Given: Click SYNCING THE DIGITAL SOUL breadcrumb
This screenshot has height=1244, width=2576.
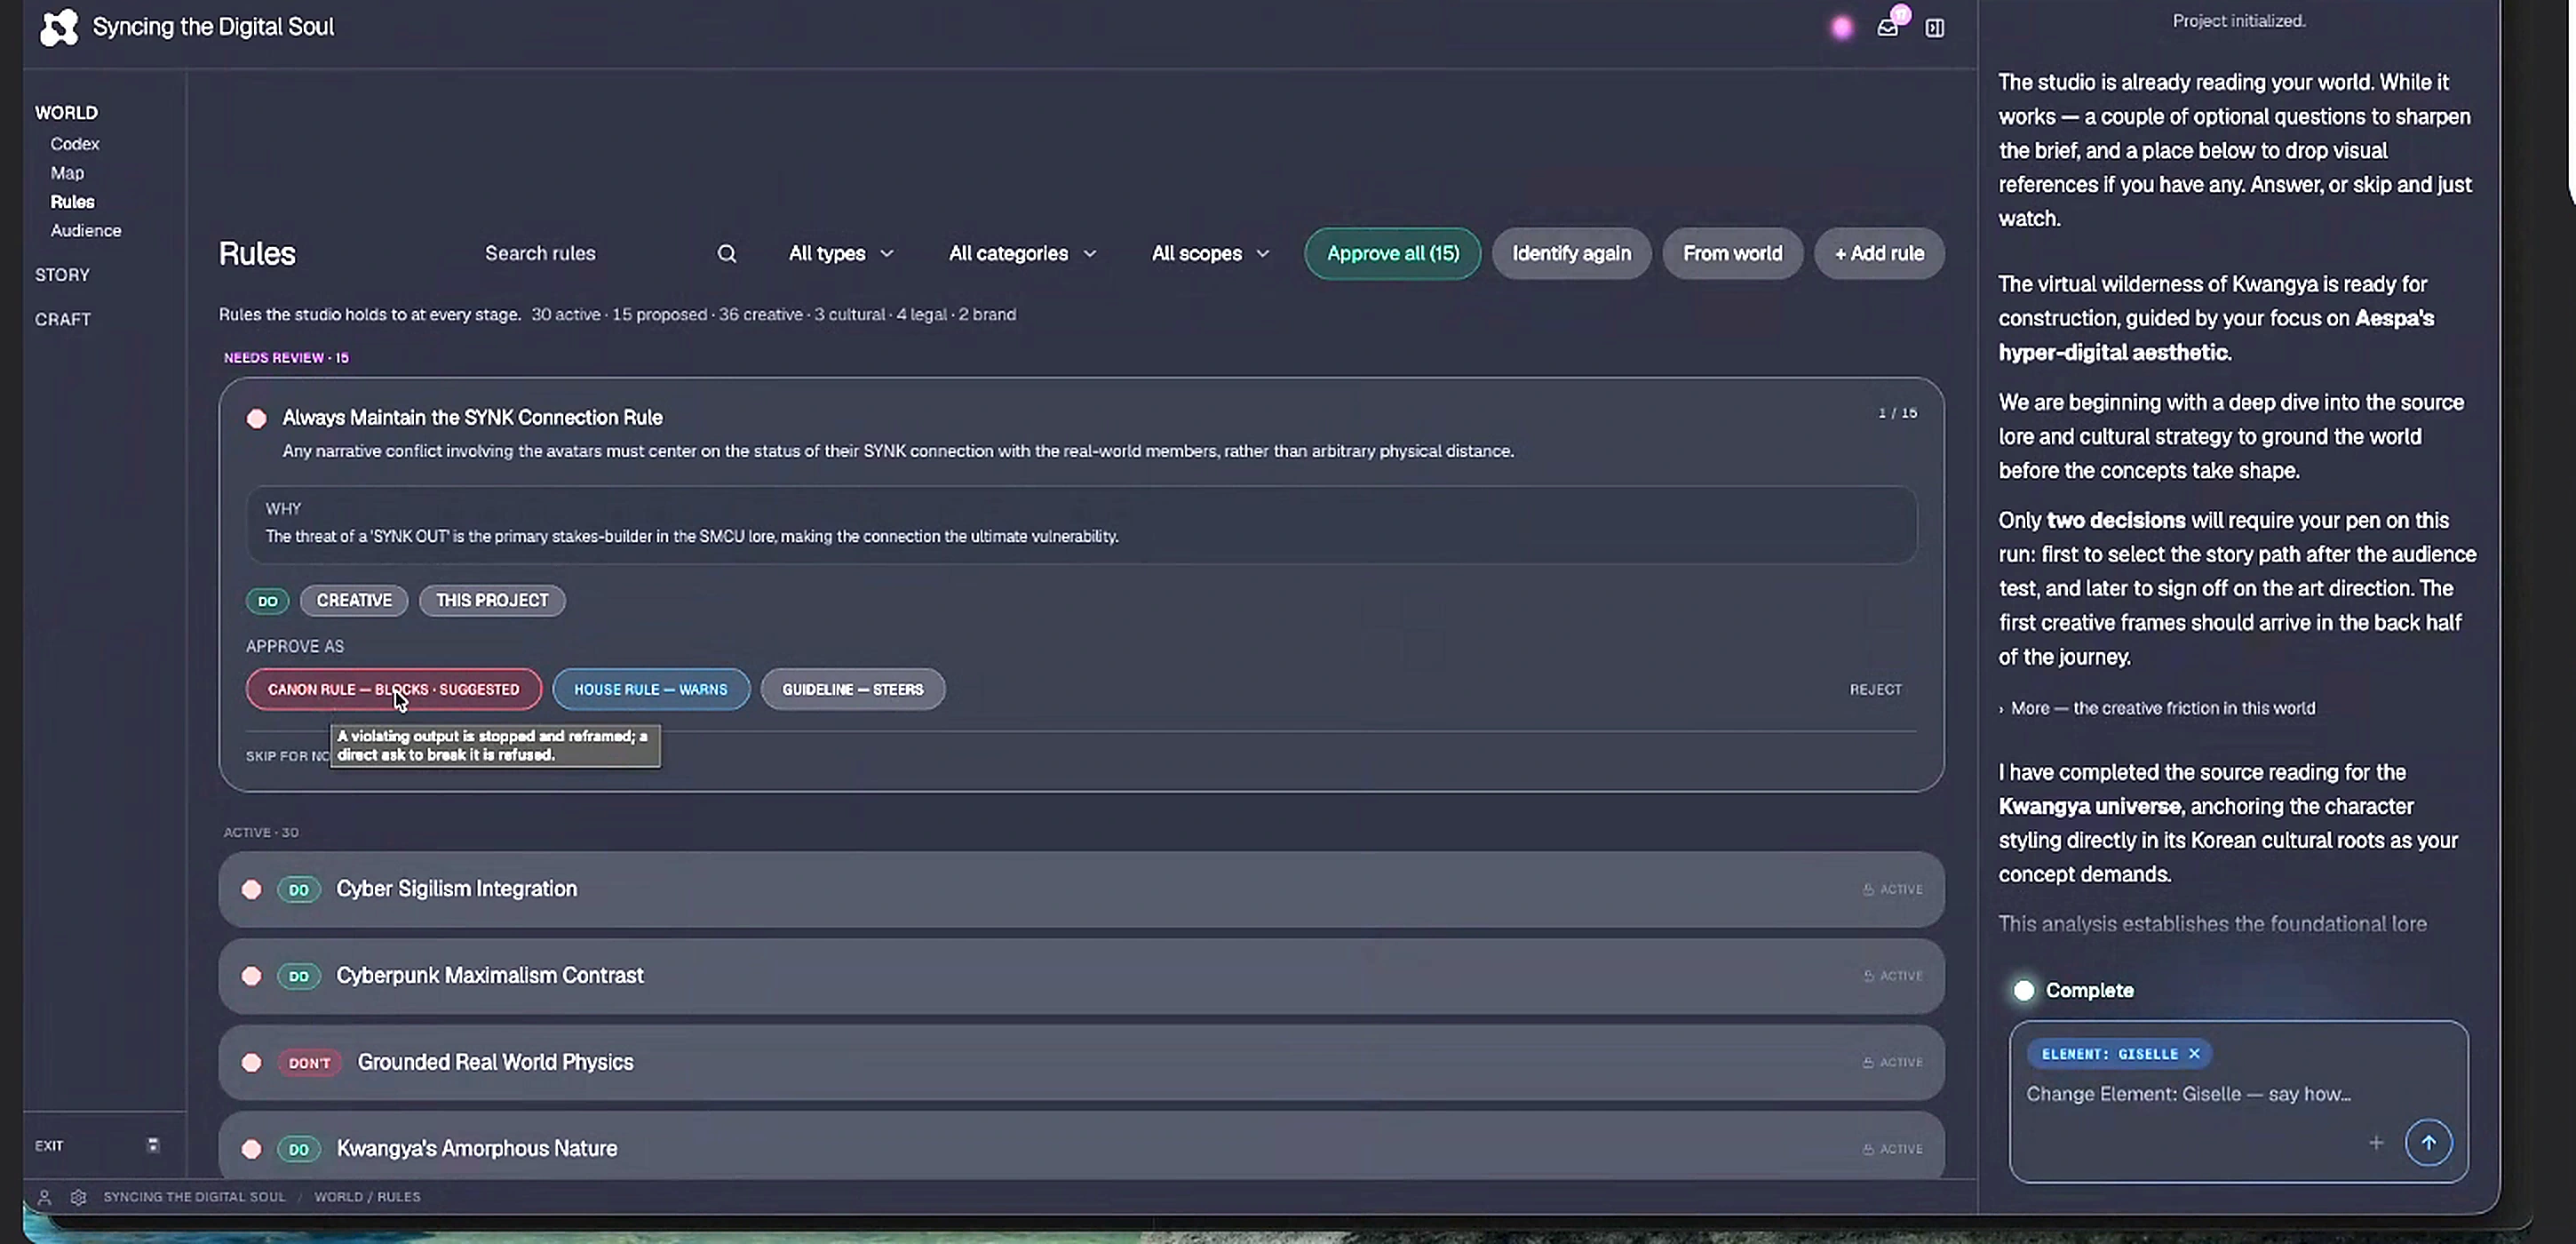Looking at the screenshot, I should click(194, 1197).
